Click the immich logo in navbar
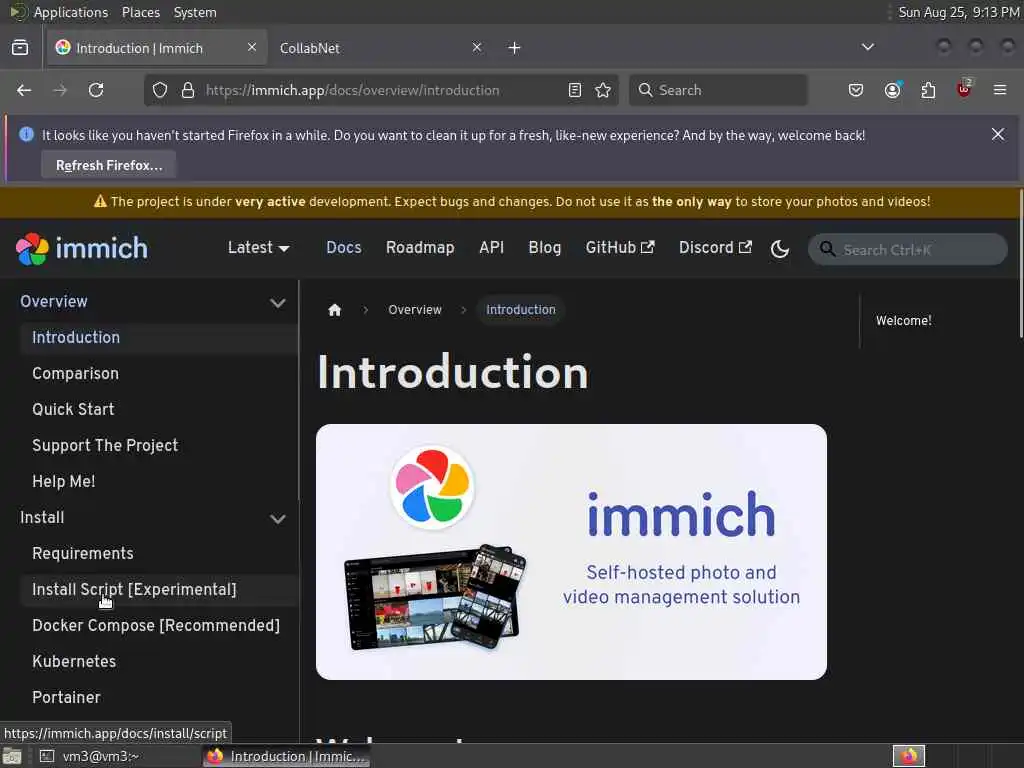The width and height of the screenshot is (1024, 768). 82,249
